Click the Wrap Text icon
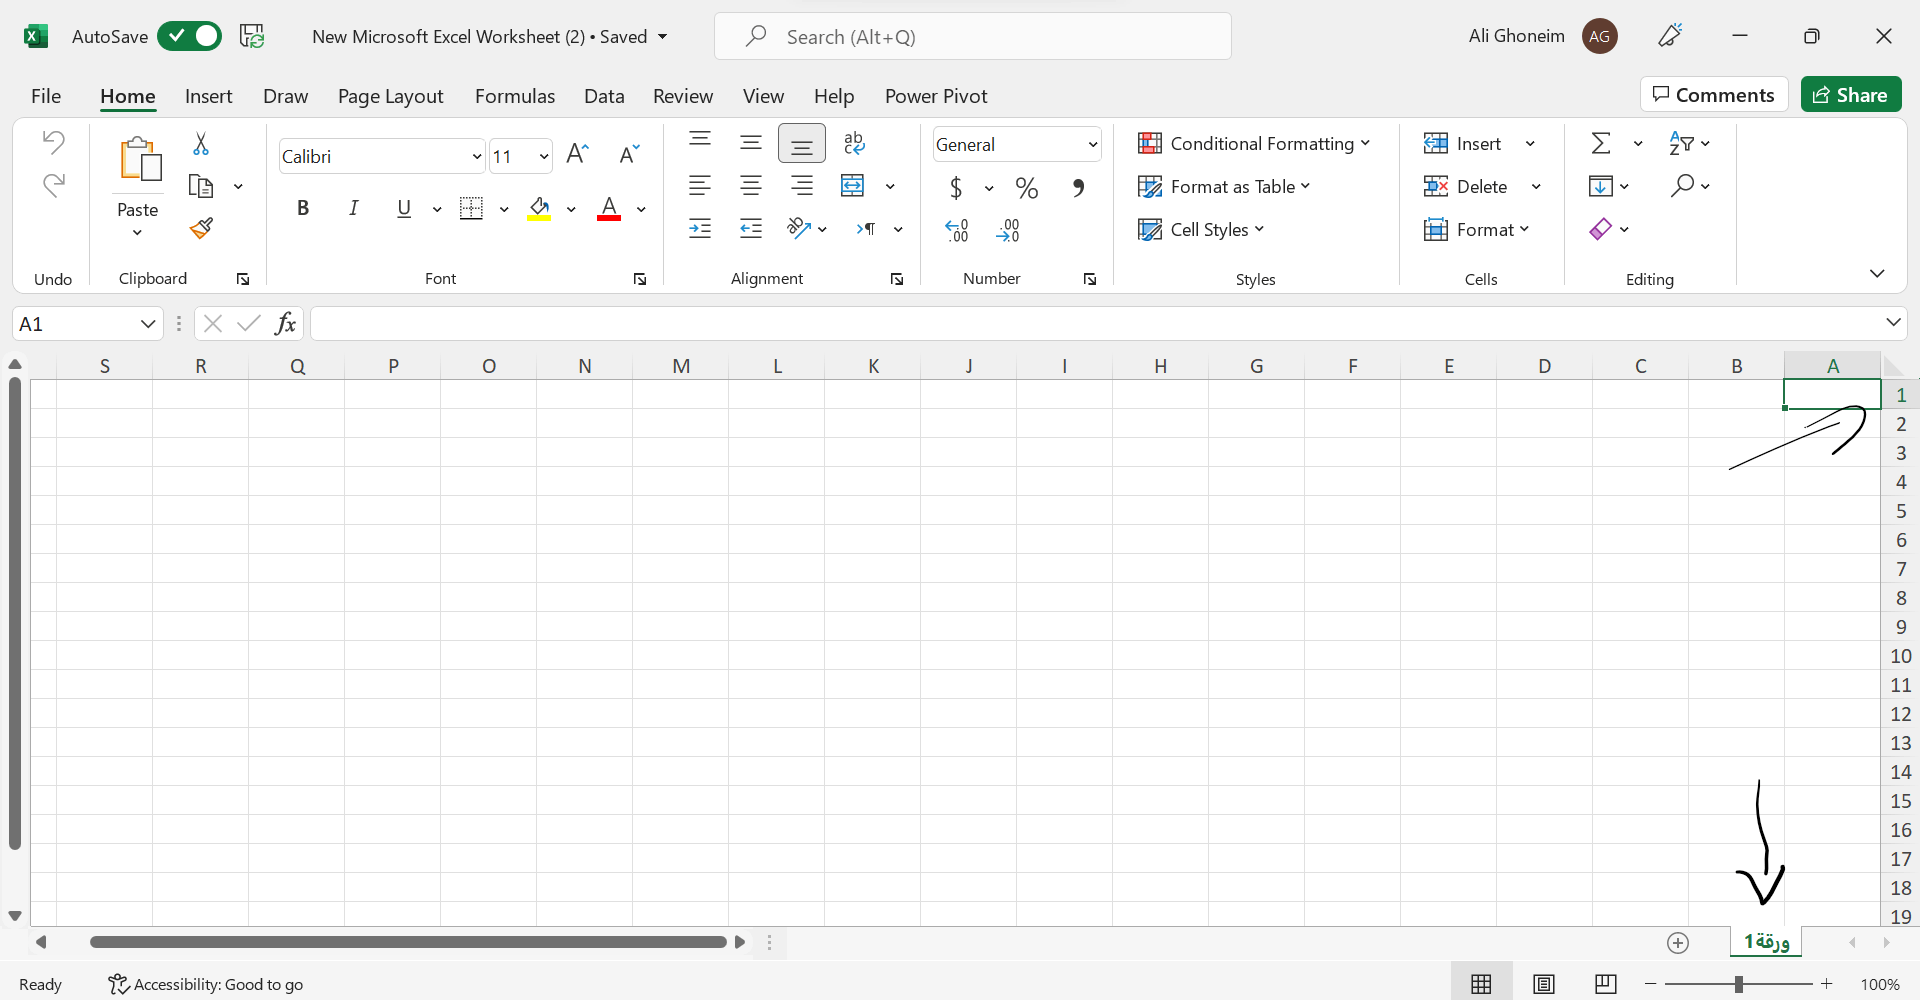Image resolution: width=1920 pixels, height=1000 pixels. point(854,142)
